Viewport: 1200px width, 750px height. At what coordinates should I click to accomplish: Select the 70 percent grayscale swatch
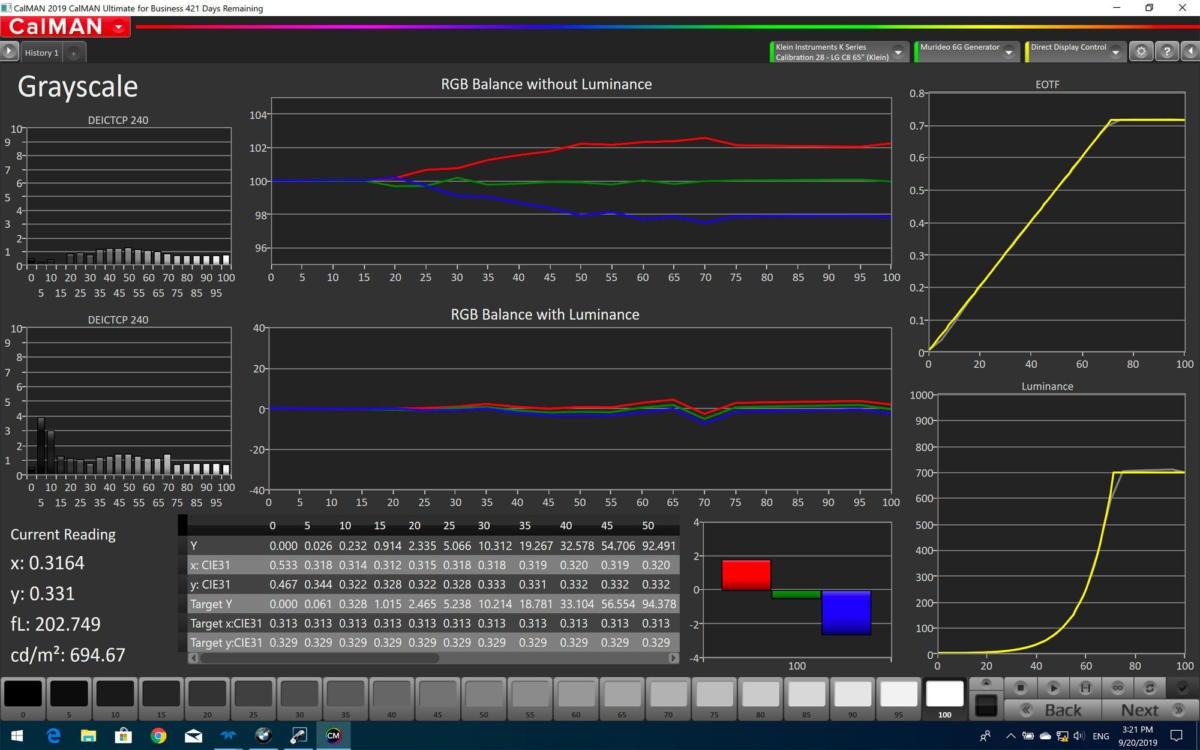tap(667, 698)
